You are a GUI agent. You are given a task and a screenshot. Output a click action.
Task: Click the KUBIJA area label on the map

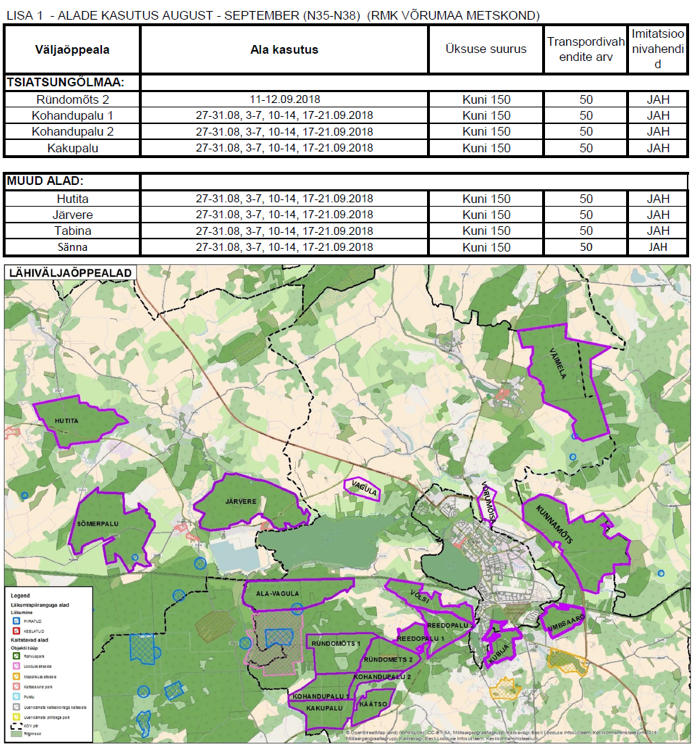[499, 653]
